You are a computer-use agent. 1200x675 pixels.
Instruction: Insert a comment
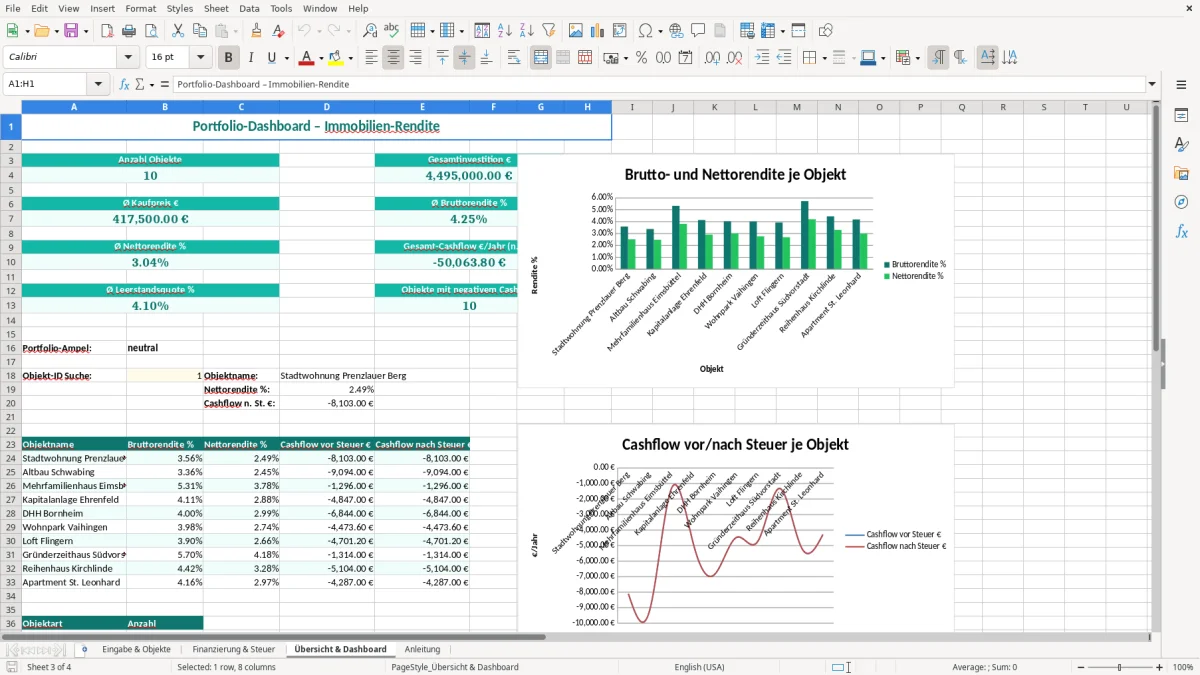(x=698, y=31)
